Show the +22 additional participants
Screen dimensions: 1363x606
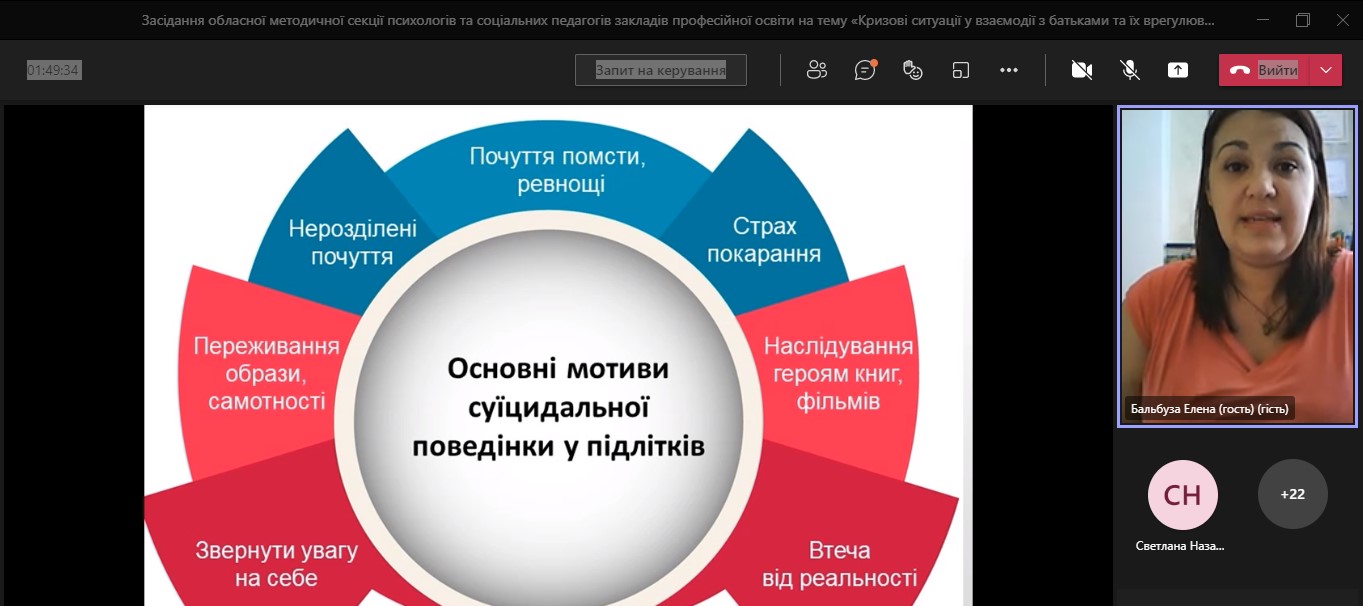click(x=1292, y=494)
